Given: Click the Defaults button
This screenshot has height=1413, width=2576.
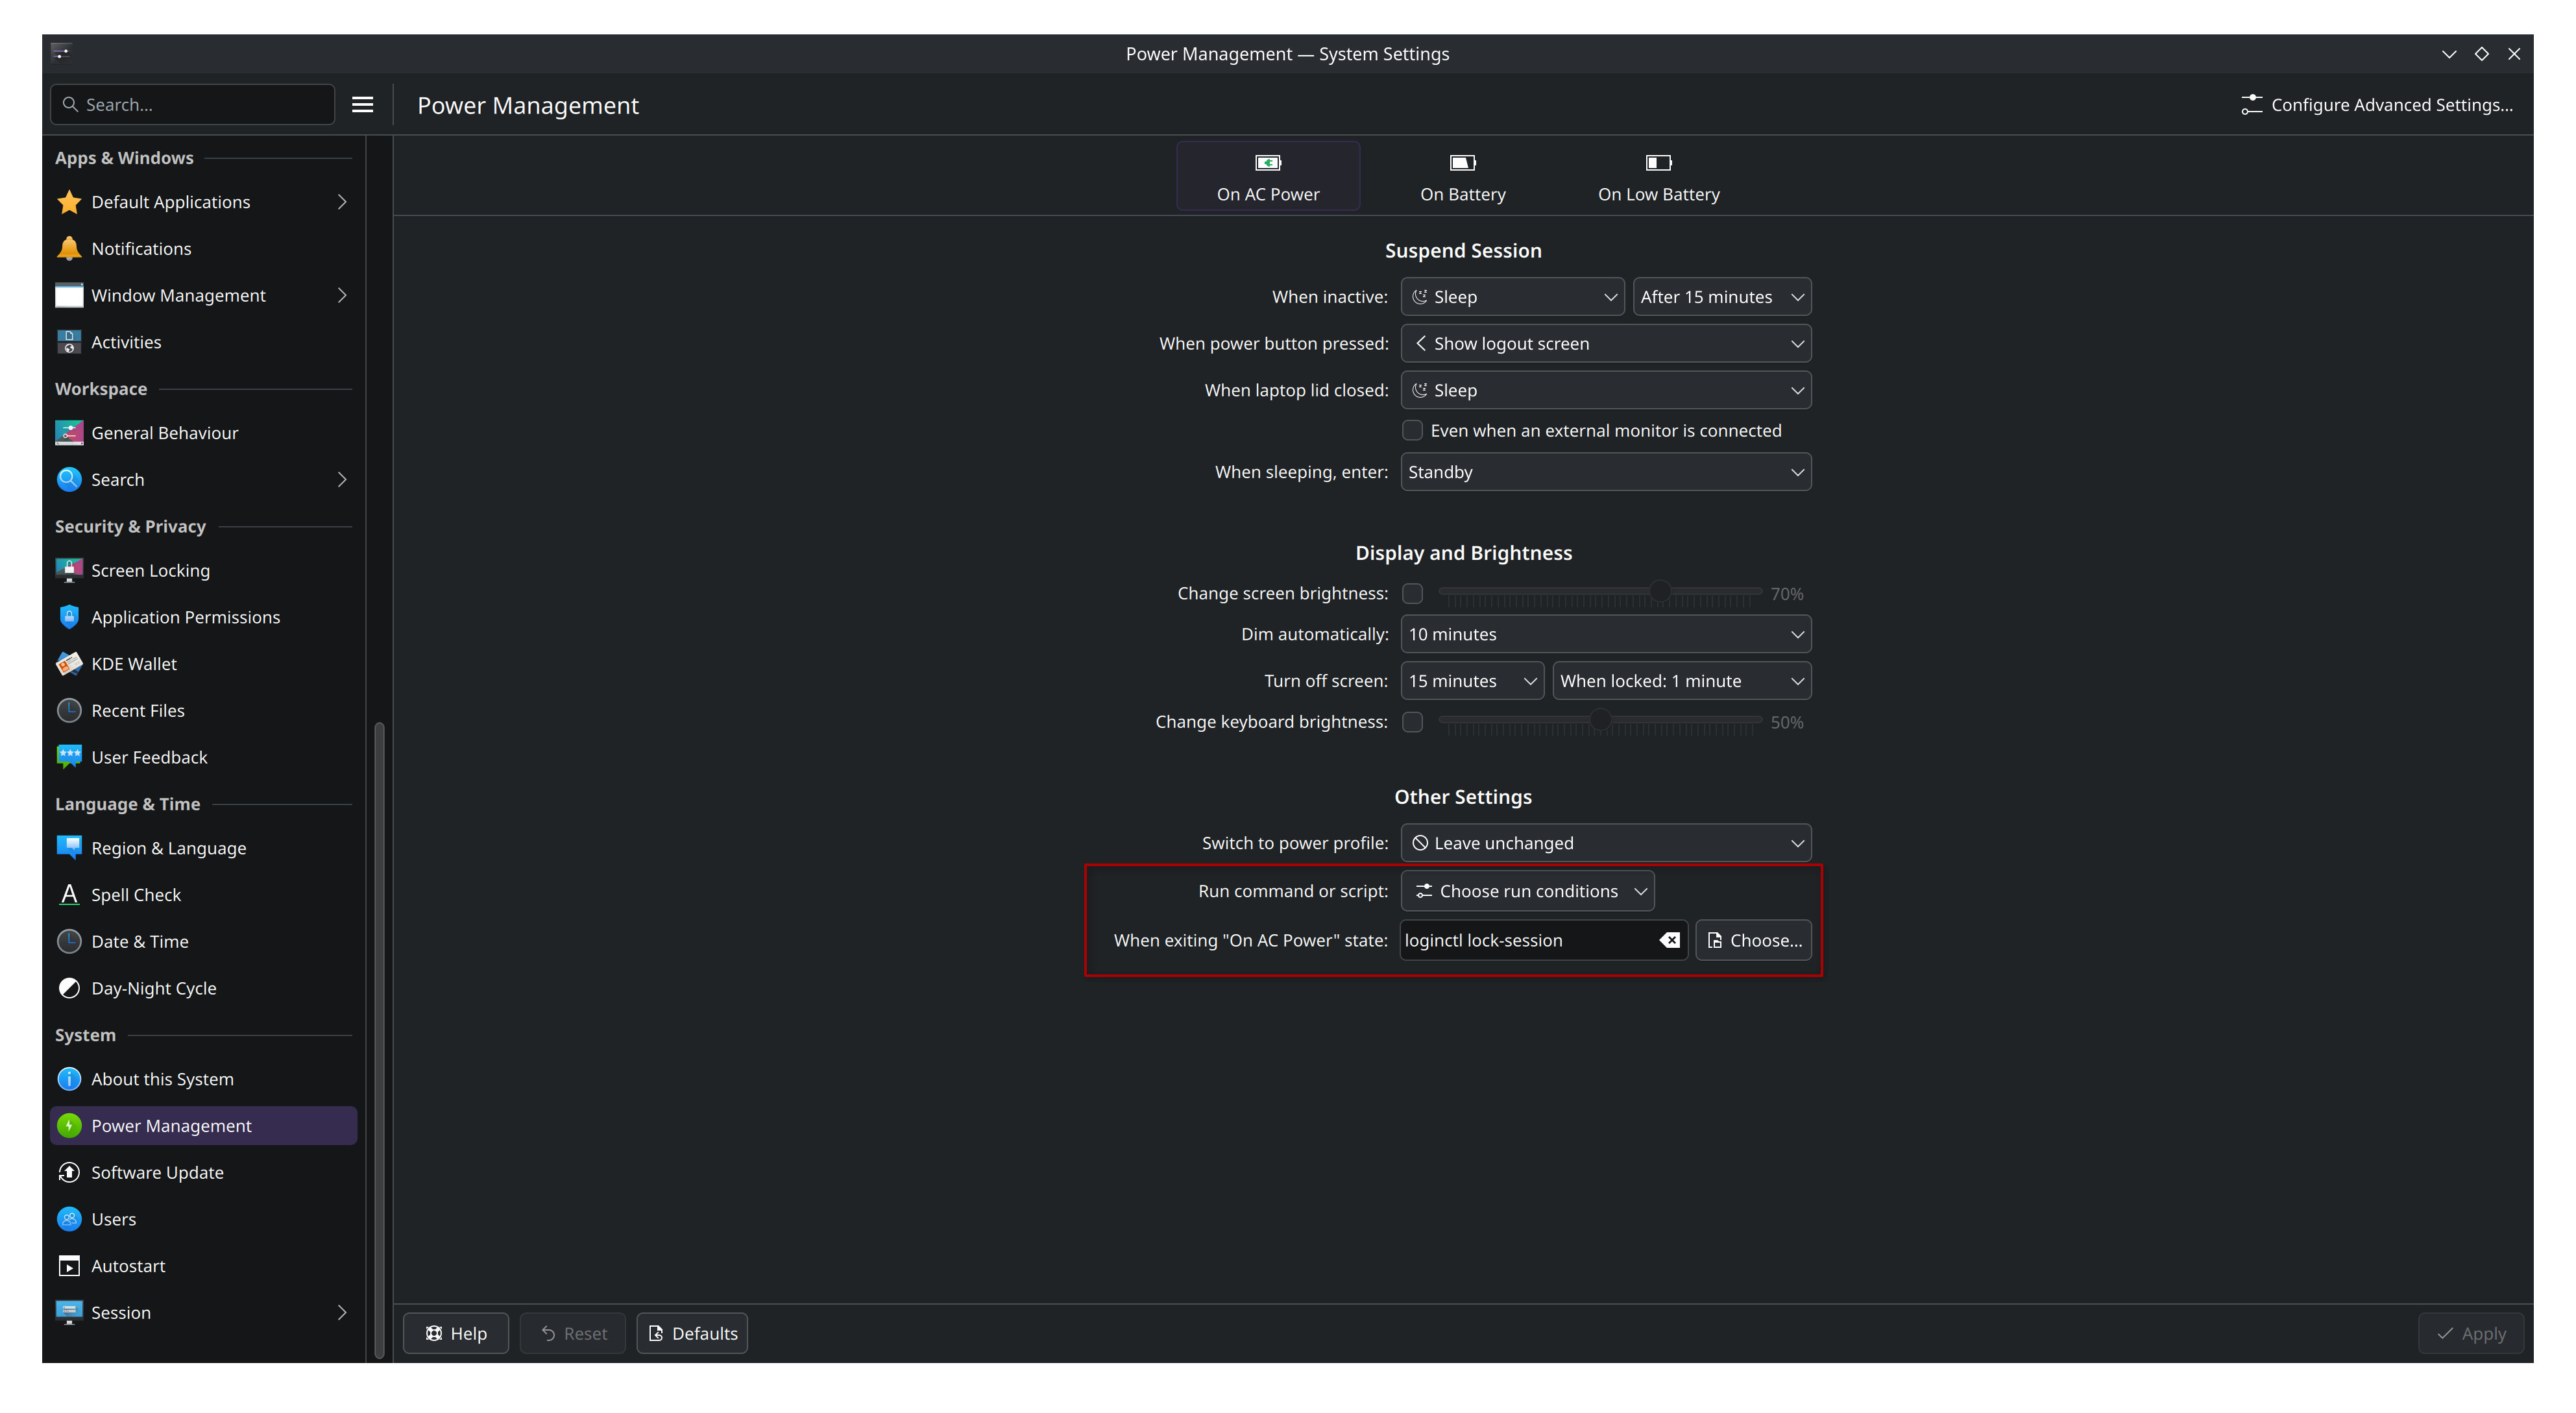Looking at the screenshot, I should click(x=691, y=1332).
